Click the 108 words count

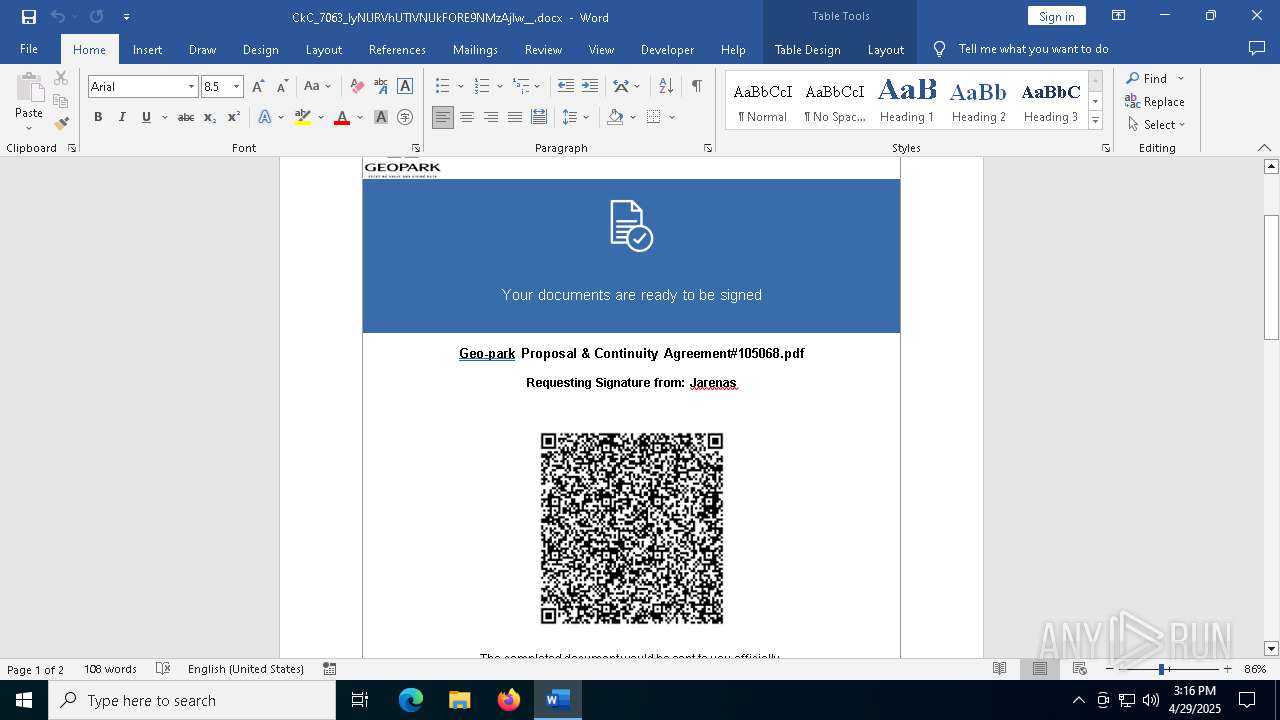(x=110, y=669)
